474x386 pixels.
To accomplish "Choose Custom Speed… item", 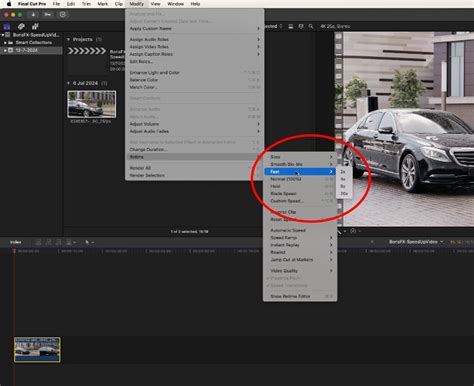I will click(300, 201).
